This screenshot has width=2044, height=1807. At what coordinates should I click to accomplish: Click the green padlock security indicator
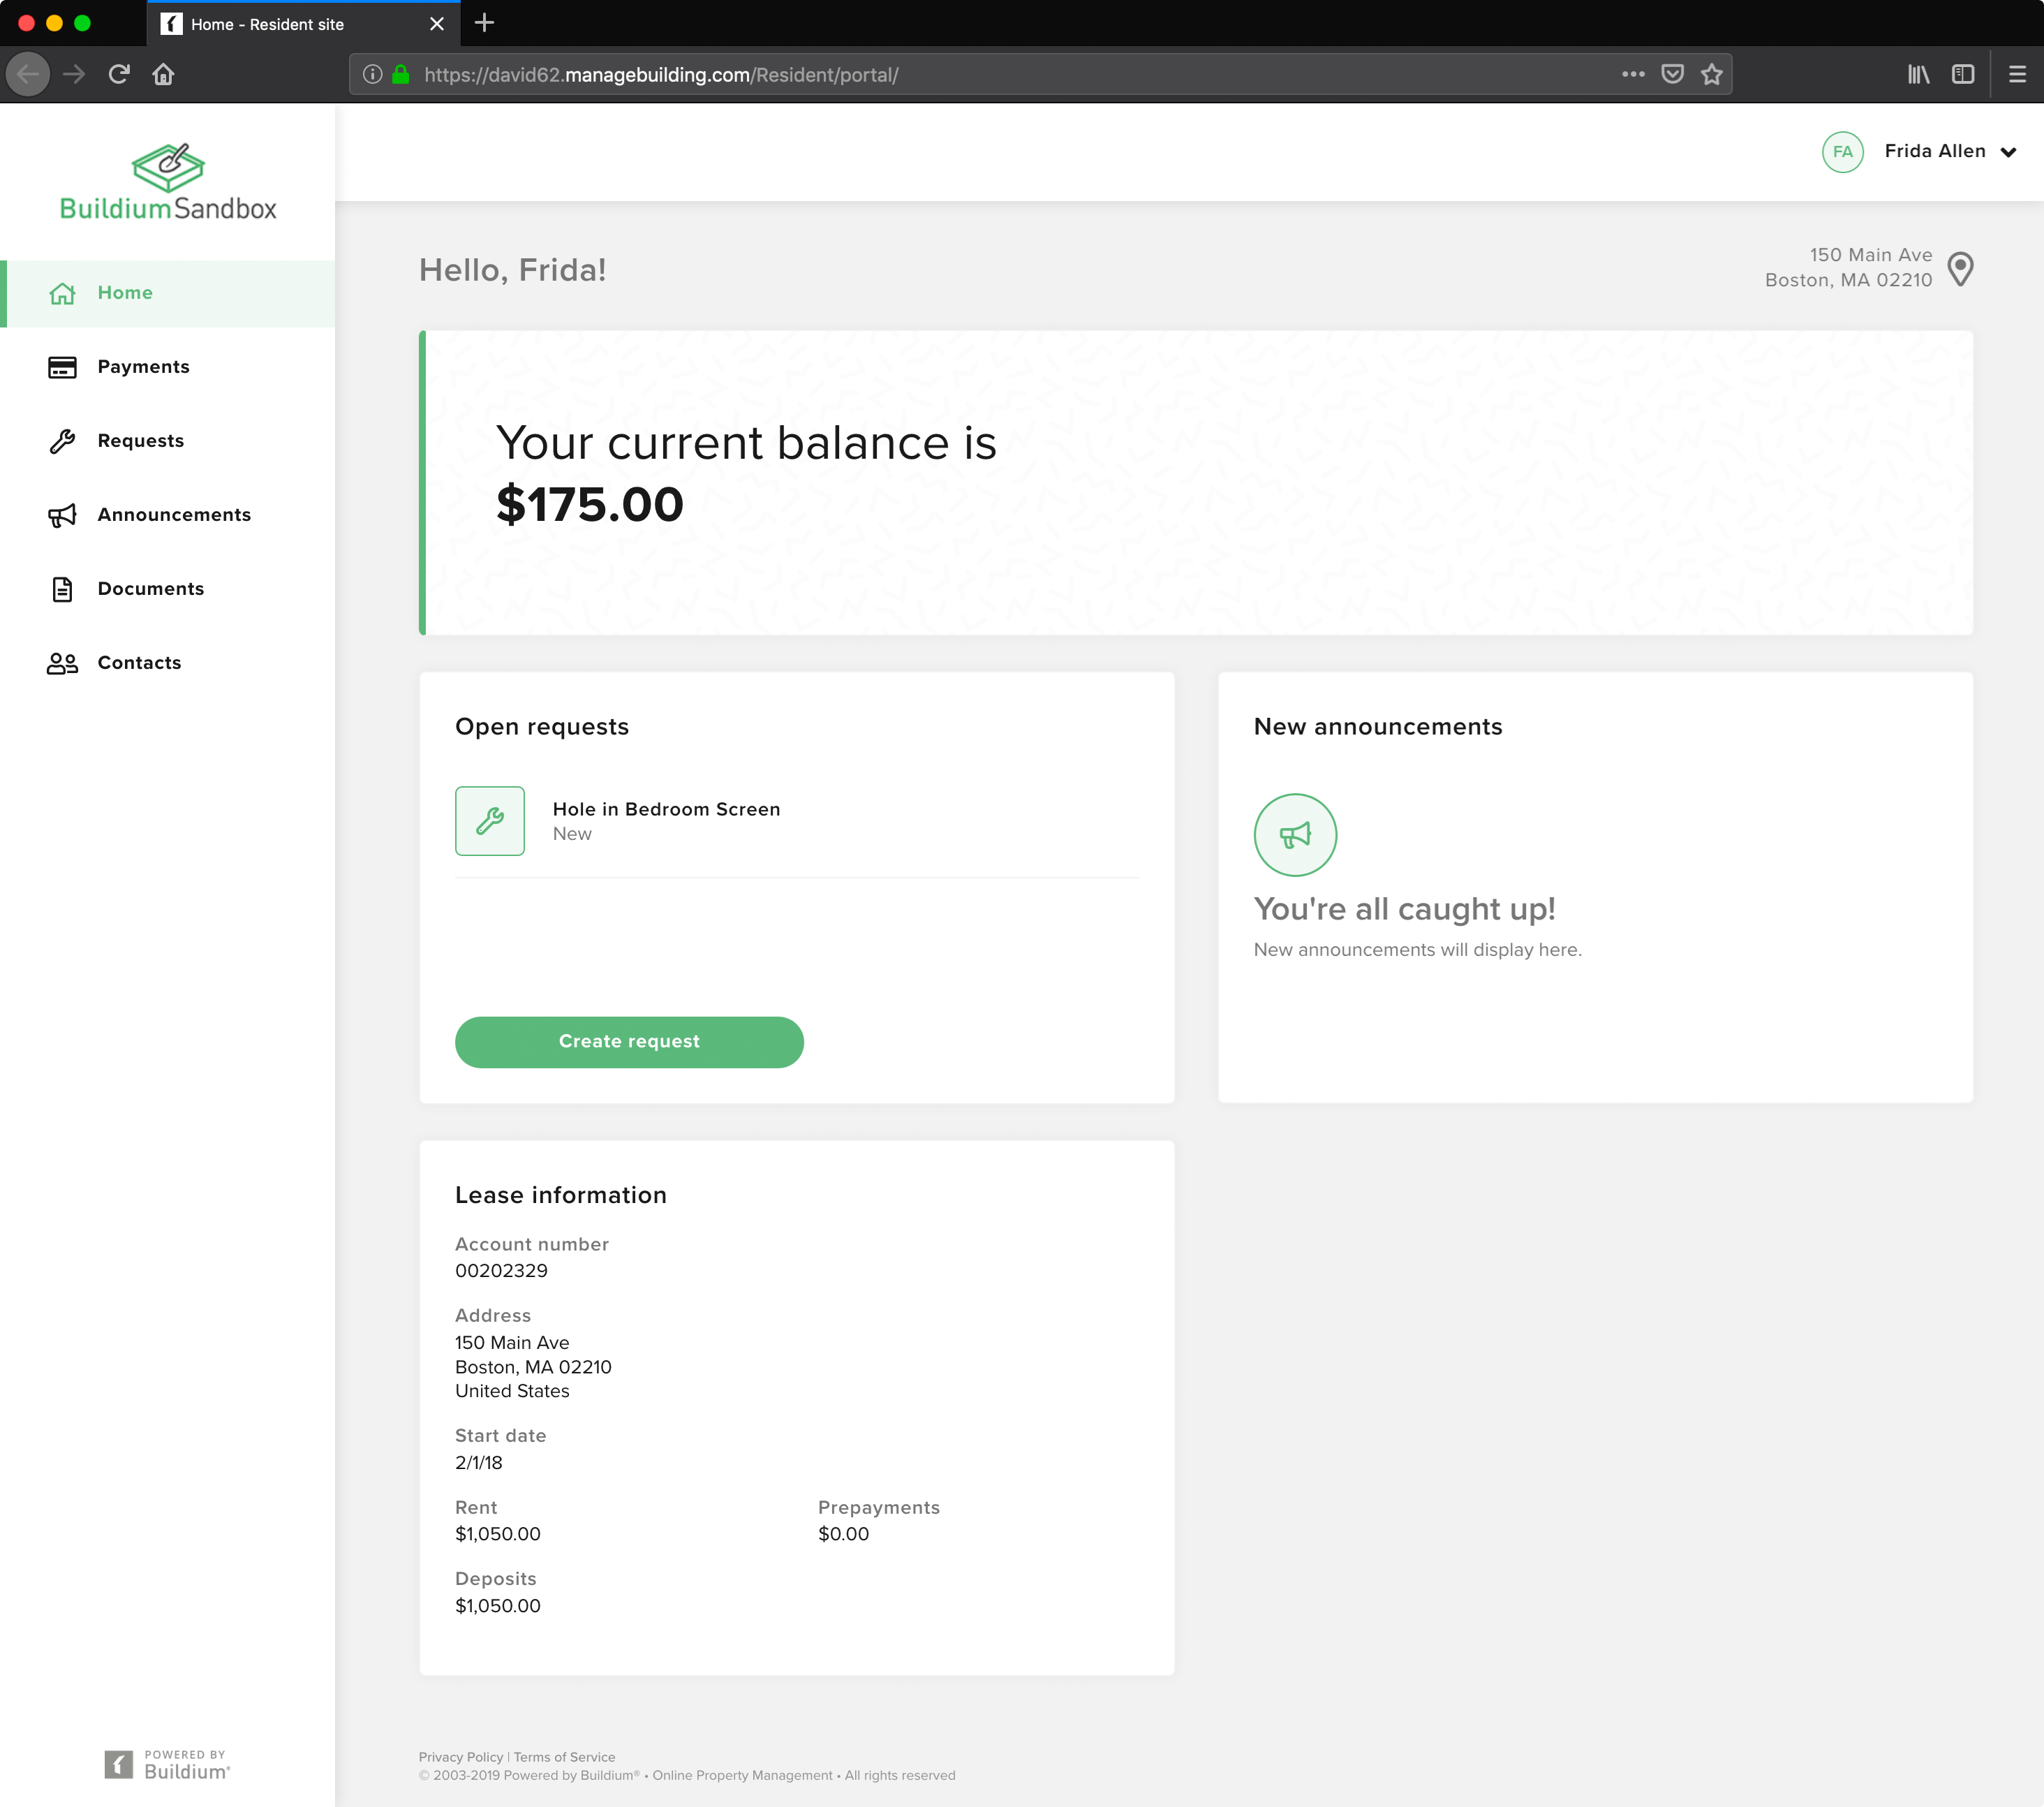click(399, 73)
